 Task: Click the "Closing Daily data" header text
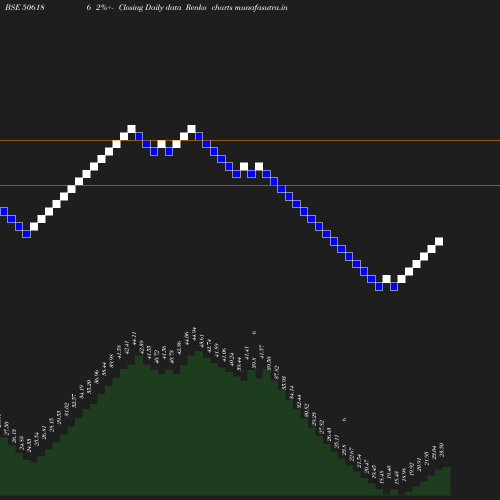[x=150, y=8]
